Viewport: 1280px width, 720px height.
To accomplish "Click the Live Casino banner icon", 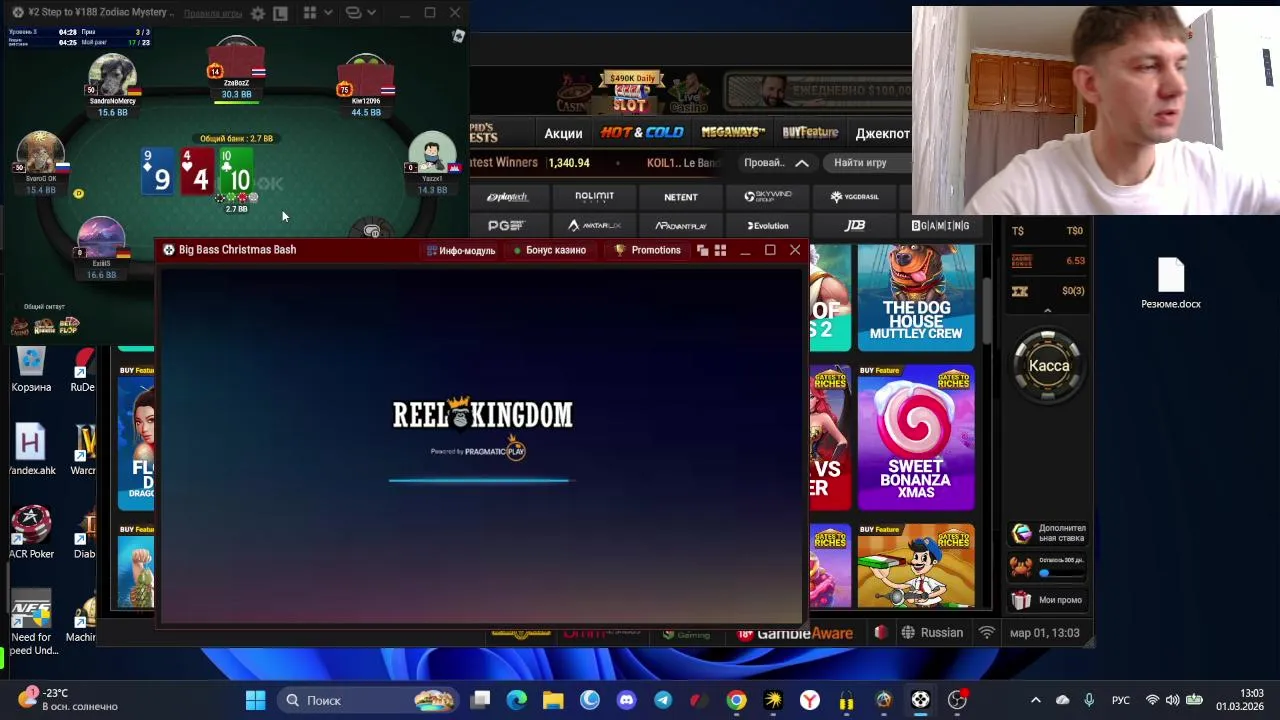I will (x=689, y=94).
